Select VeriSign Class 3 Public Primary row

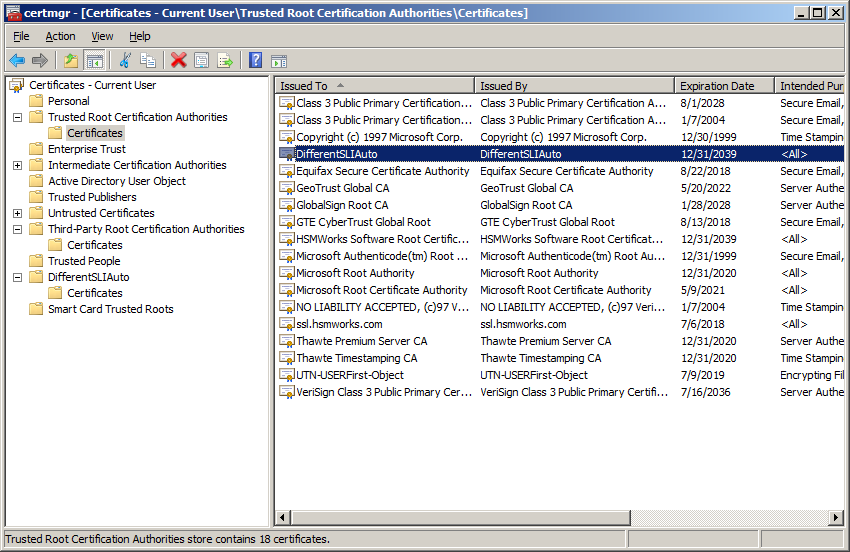pos(561,392)
